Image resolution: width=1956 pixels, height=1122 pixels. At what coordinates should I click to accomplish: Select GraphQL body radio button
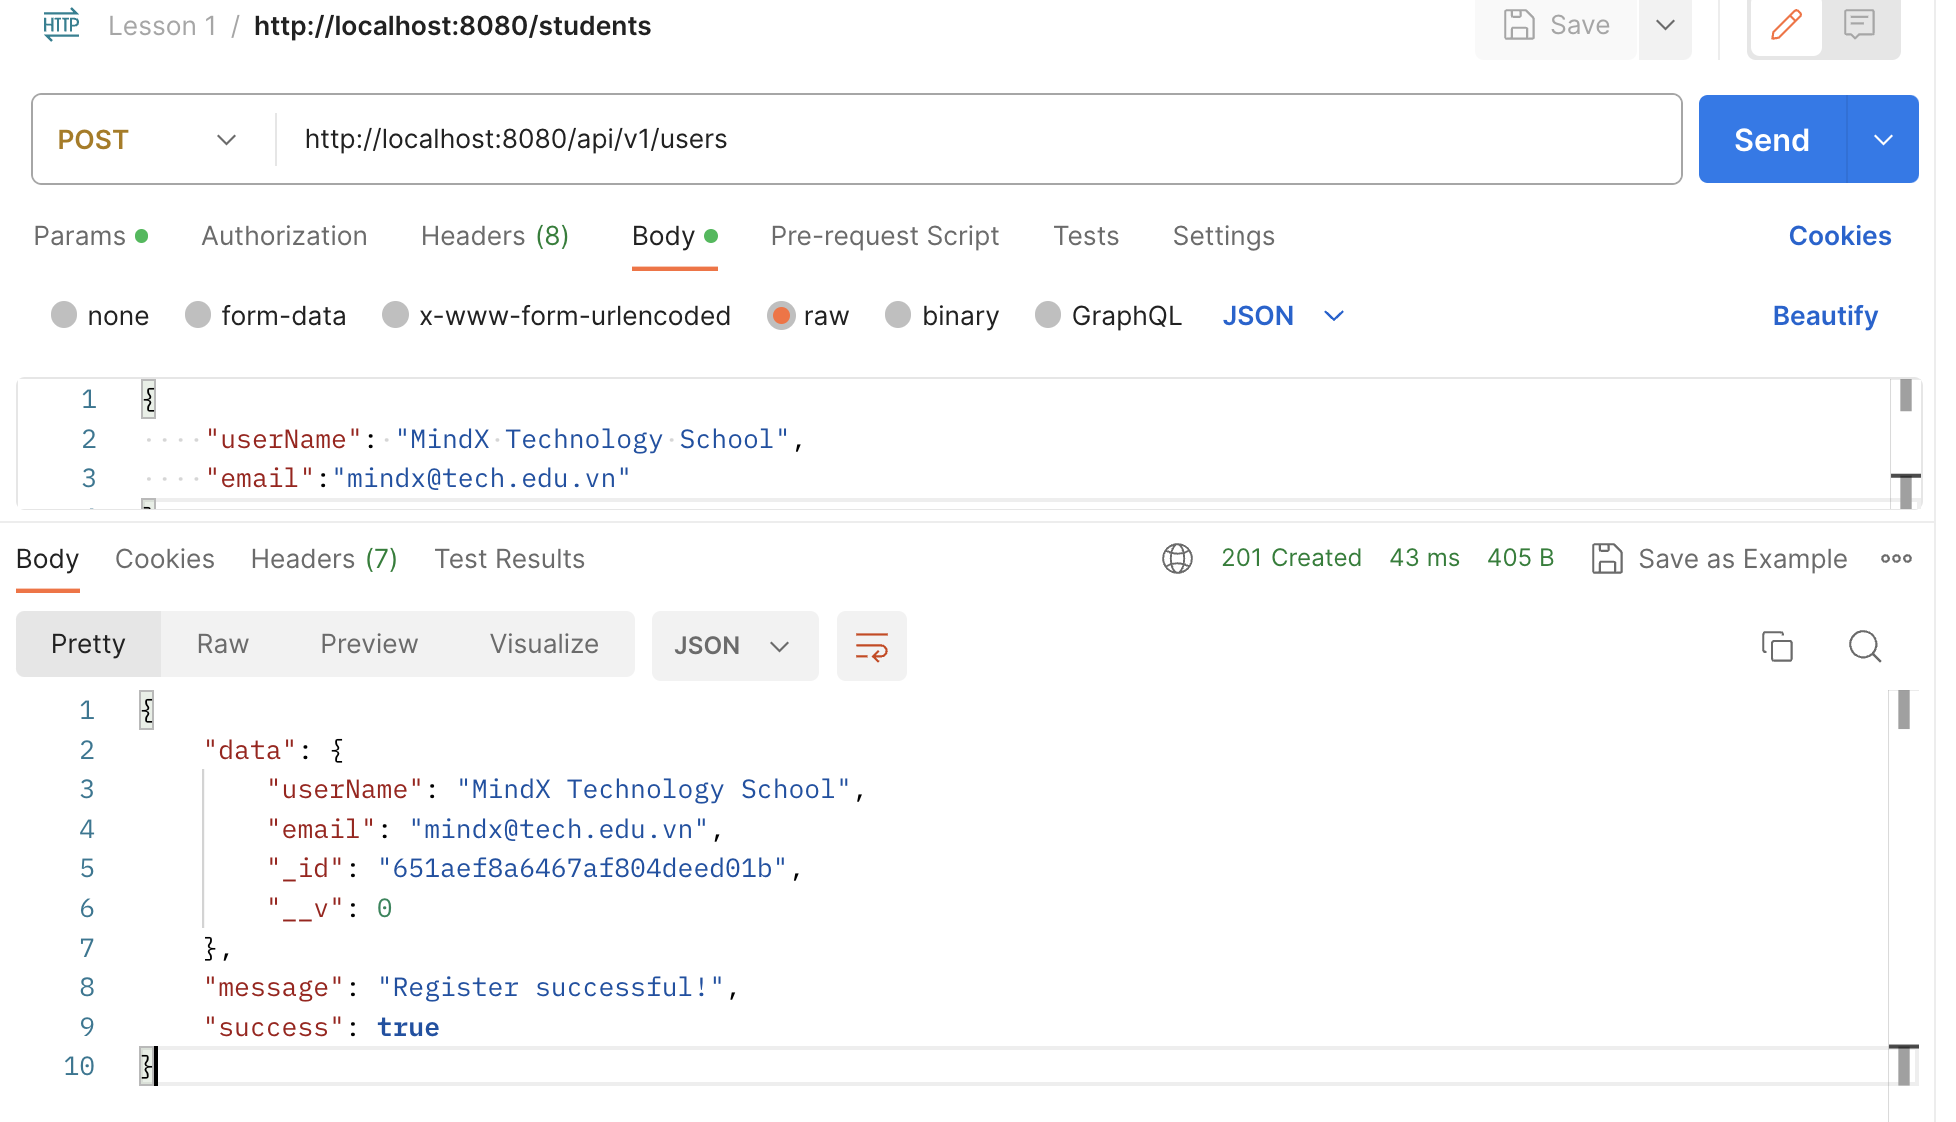tap(1047, 316)
